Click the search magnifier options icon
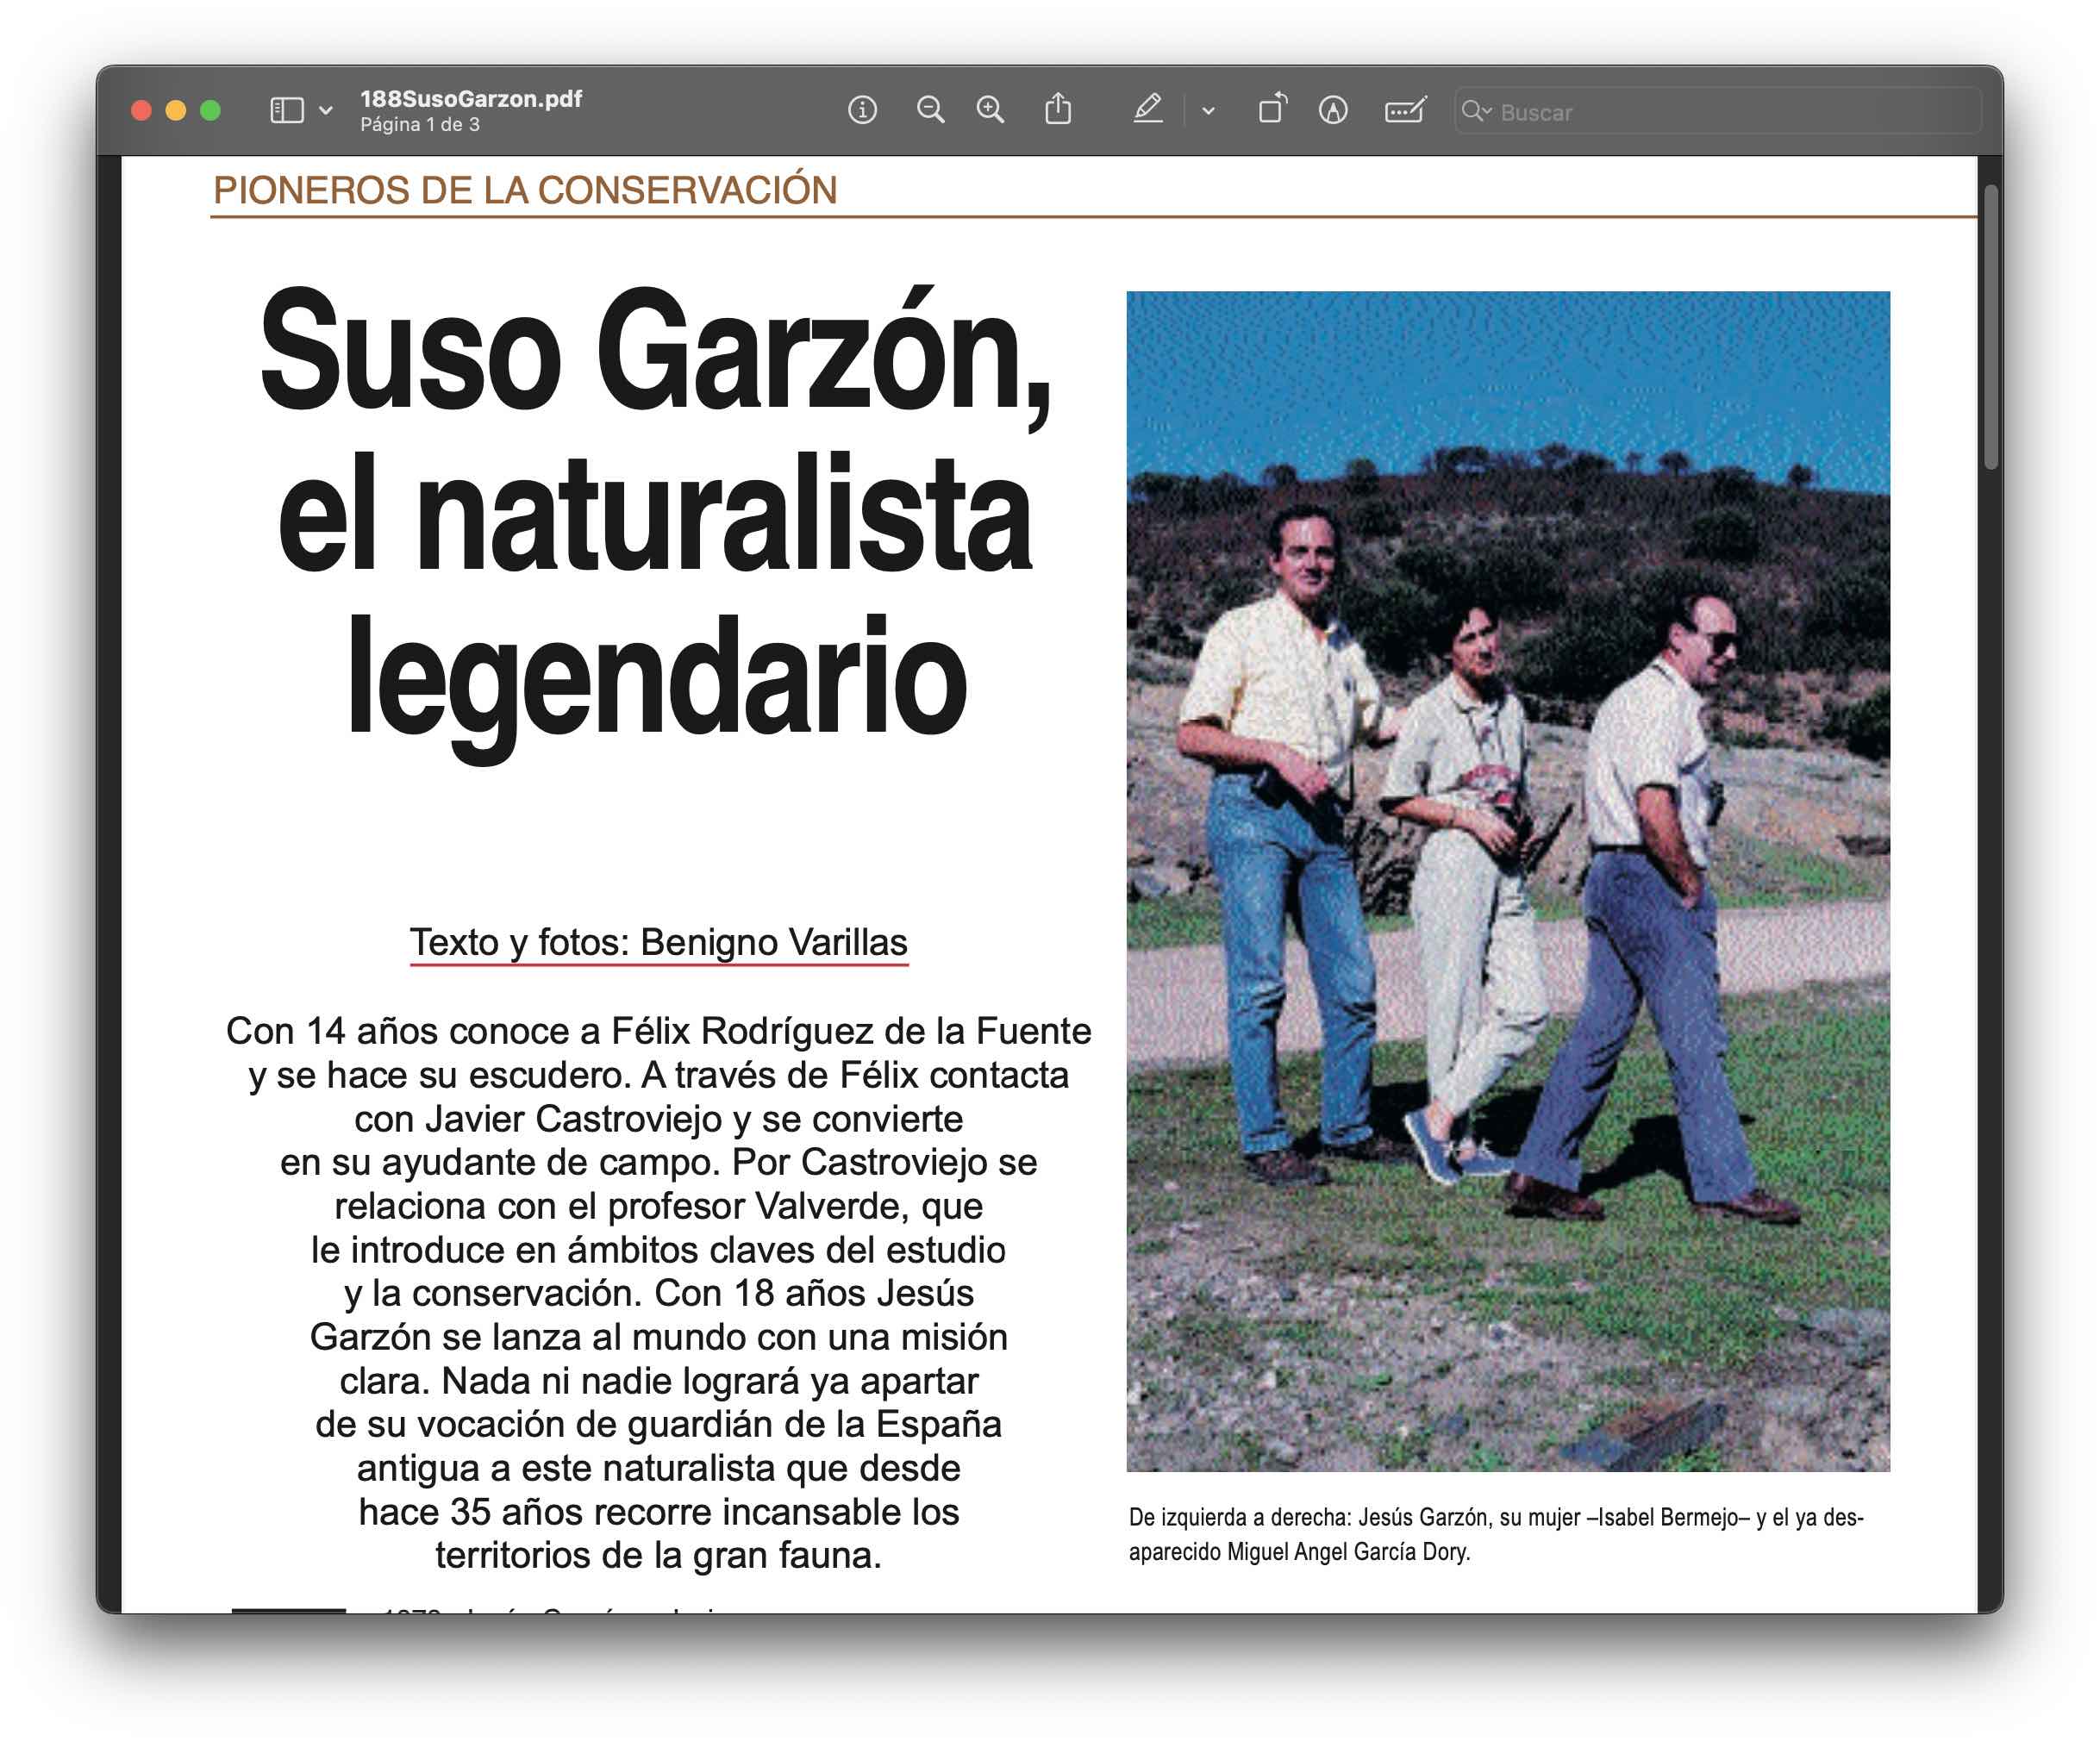Viewport: 2100px width, 1741px height. click(x=1476, y=111)
